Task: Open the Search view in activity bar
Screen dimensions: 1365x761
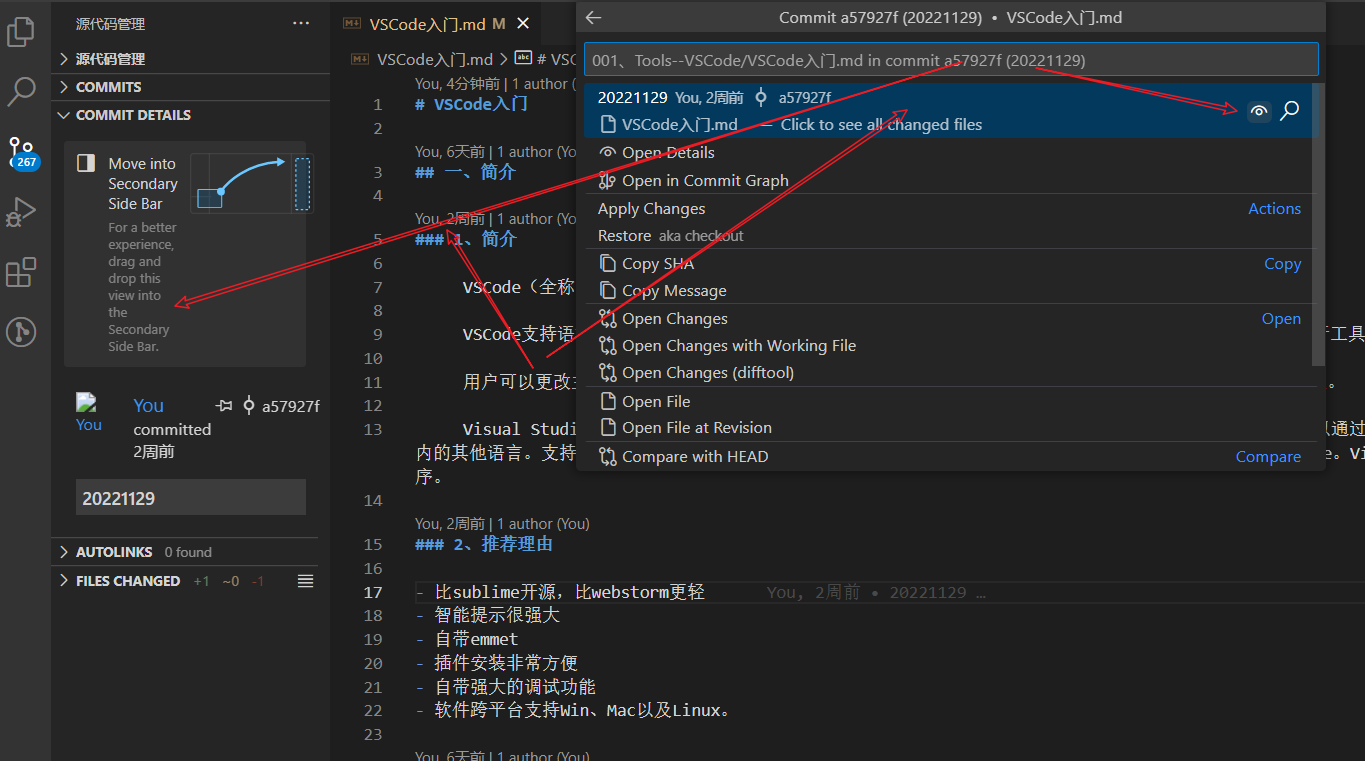Action: 21,91
